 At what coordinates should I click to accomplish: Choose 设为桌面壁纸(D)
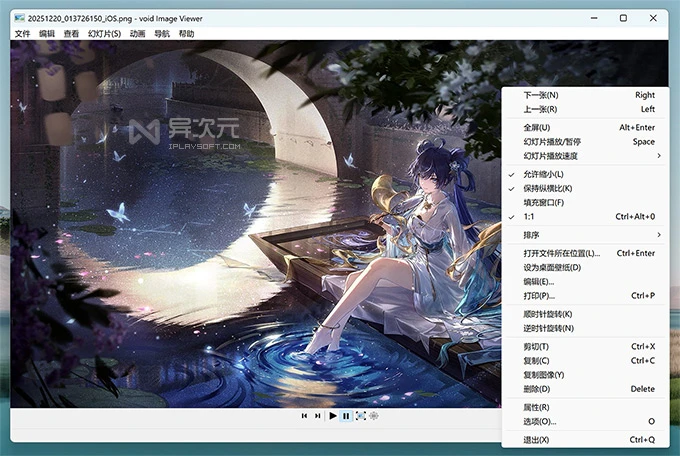pyautogui.click(x=585, y=268)
